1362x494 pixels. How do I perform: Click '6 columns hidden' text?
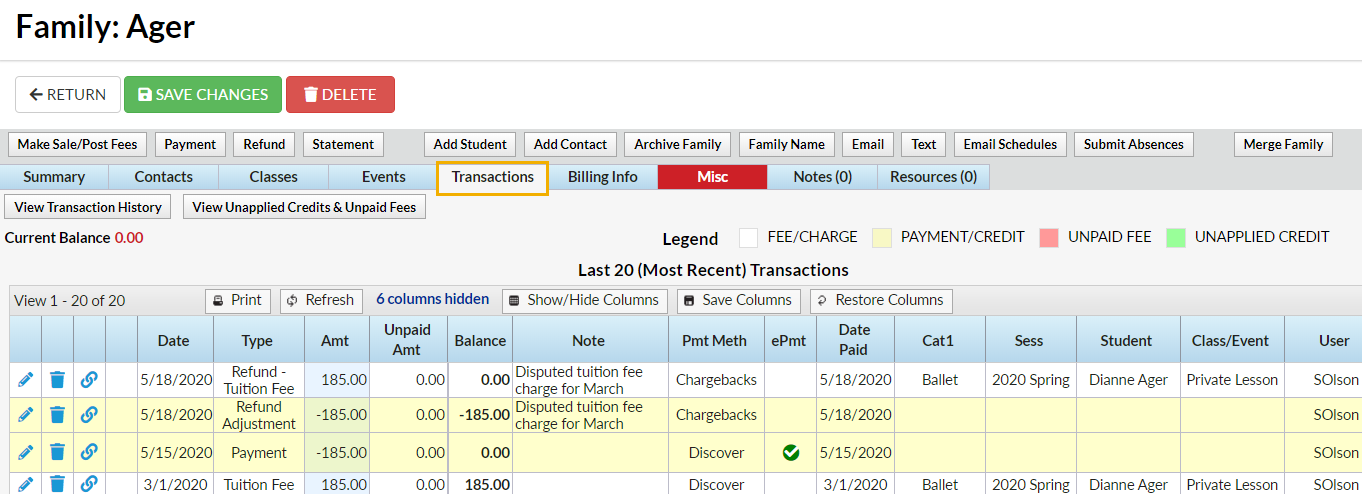click(x=432, y=299)
